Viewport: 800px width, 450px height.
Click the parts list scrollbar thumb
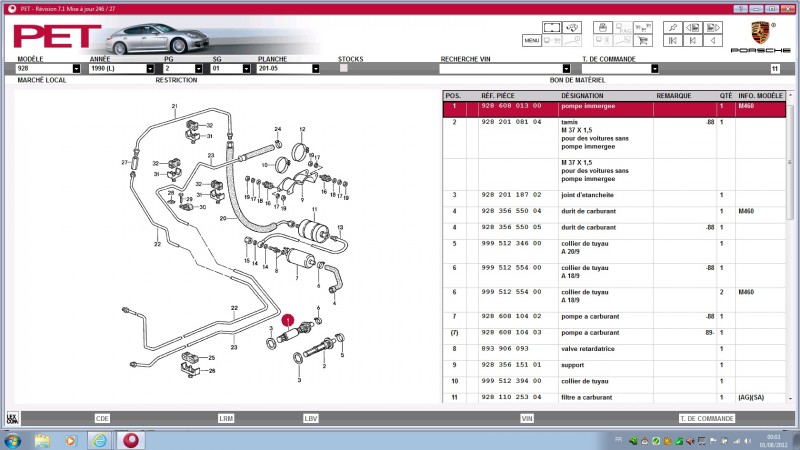(x=790, y=161)
